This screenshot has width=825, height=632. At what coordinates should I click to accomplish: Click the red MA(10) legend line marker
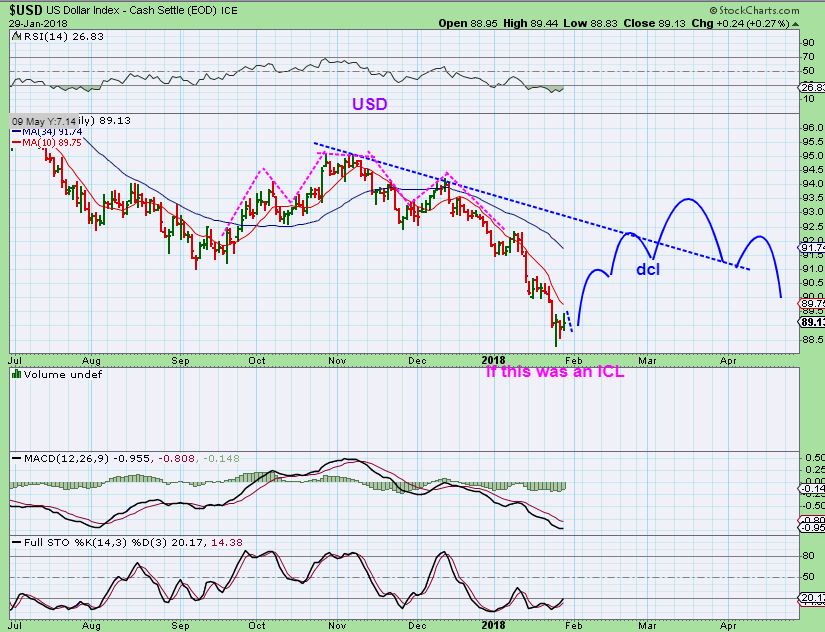click(15, 142)
